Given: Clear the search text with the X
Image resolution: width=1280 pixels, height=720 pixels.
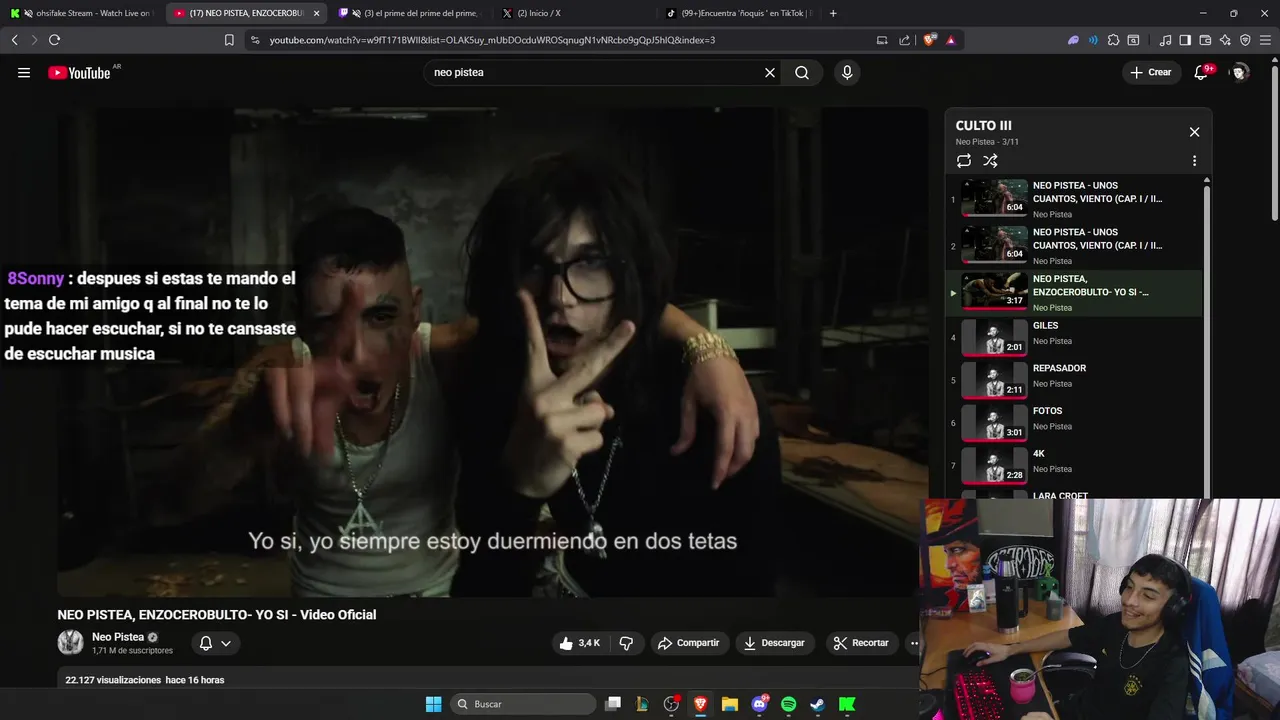Looking at the screenshot, I should pyautogui.click(x=770, y=72).
